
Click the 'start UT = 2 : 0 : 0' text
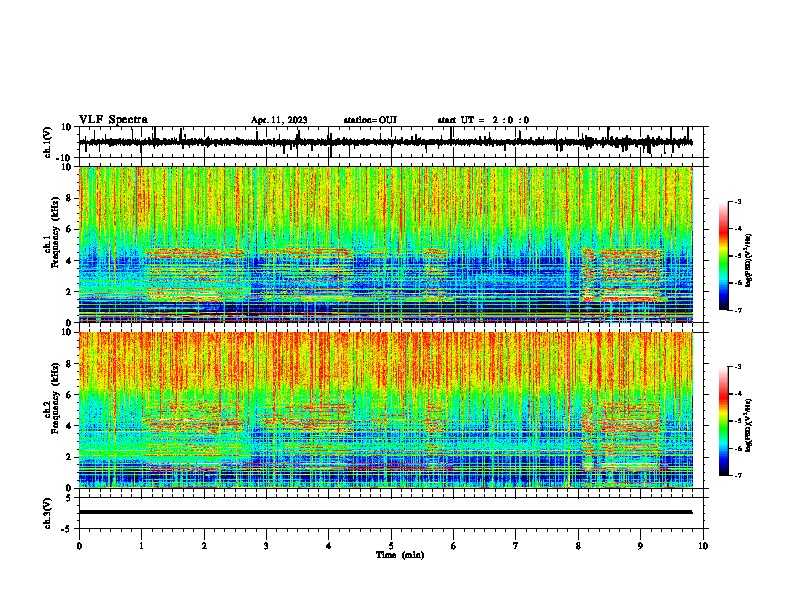483,120
